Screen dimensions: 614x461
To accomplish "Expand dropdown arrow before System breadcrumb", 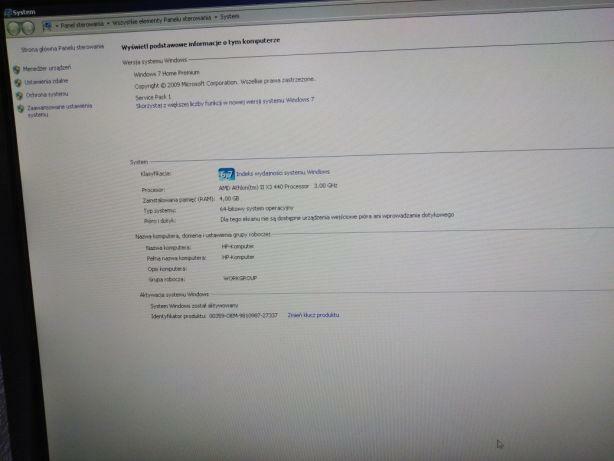I will click(215, 18).
